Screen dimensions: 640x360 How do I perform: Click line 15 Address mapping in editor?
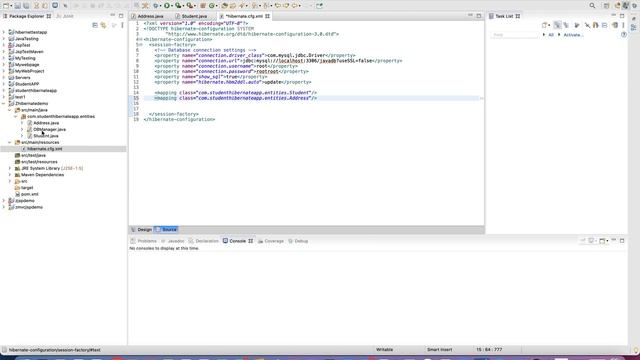pos(236,98)
